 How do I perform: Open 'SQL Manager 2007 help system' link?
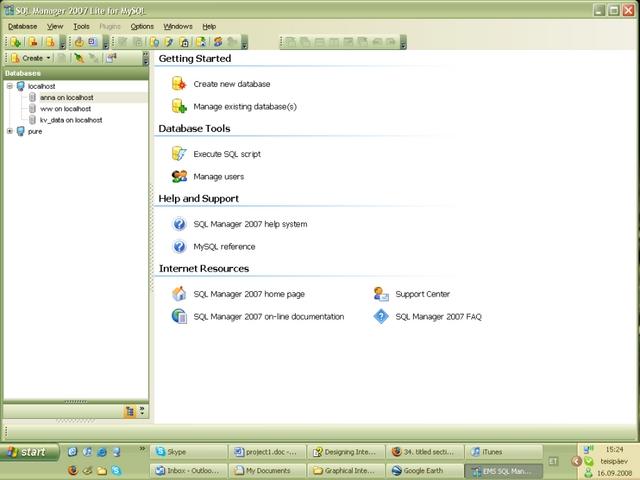point(250,224)
